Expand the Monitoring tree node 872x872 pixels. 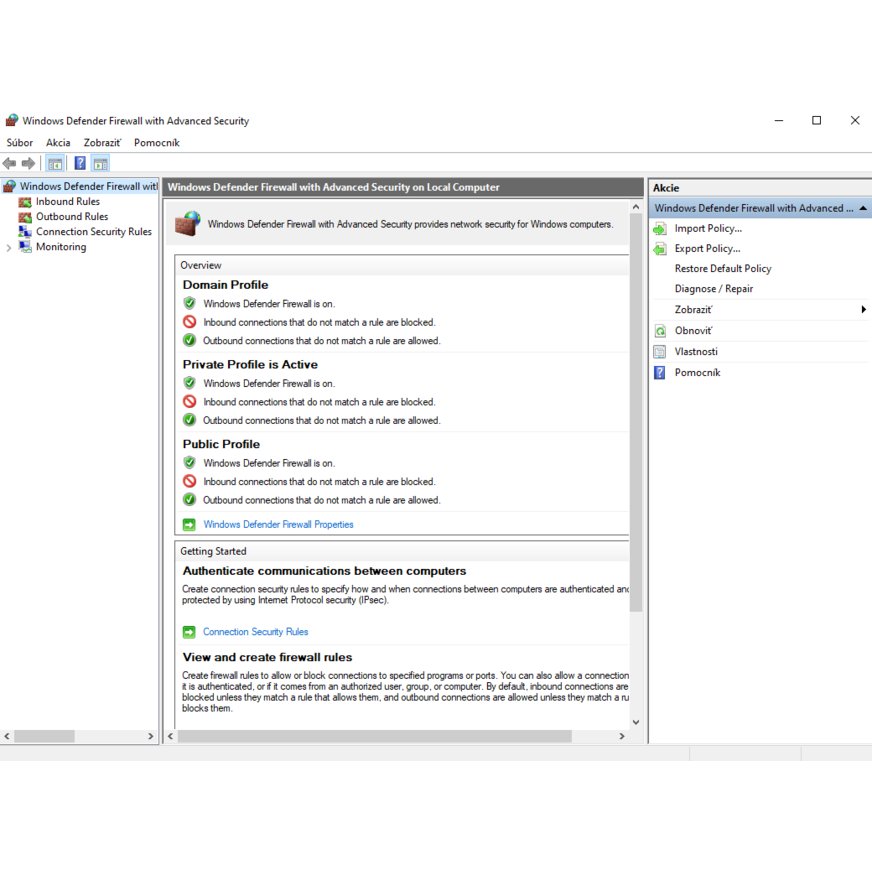coord(9,247)
